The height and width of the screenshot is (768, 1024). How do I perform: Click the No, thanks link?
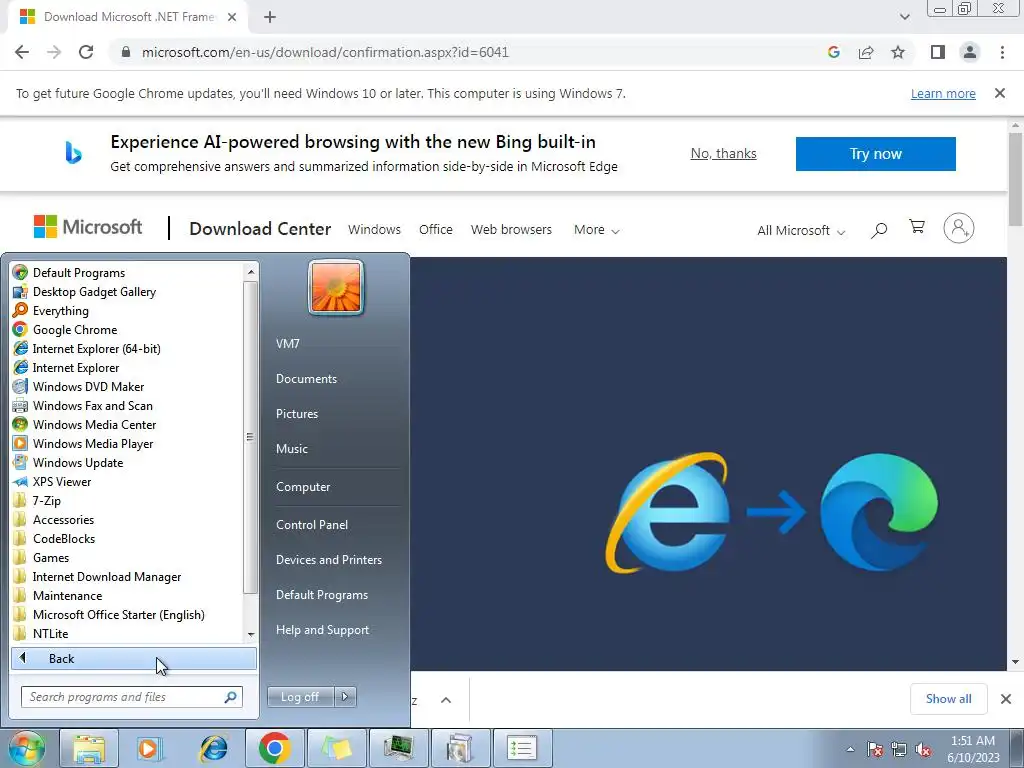(724, 153)
